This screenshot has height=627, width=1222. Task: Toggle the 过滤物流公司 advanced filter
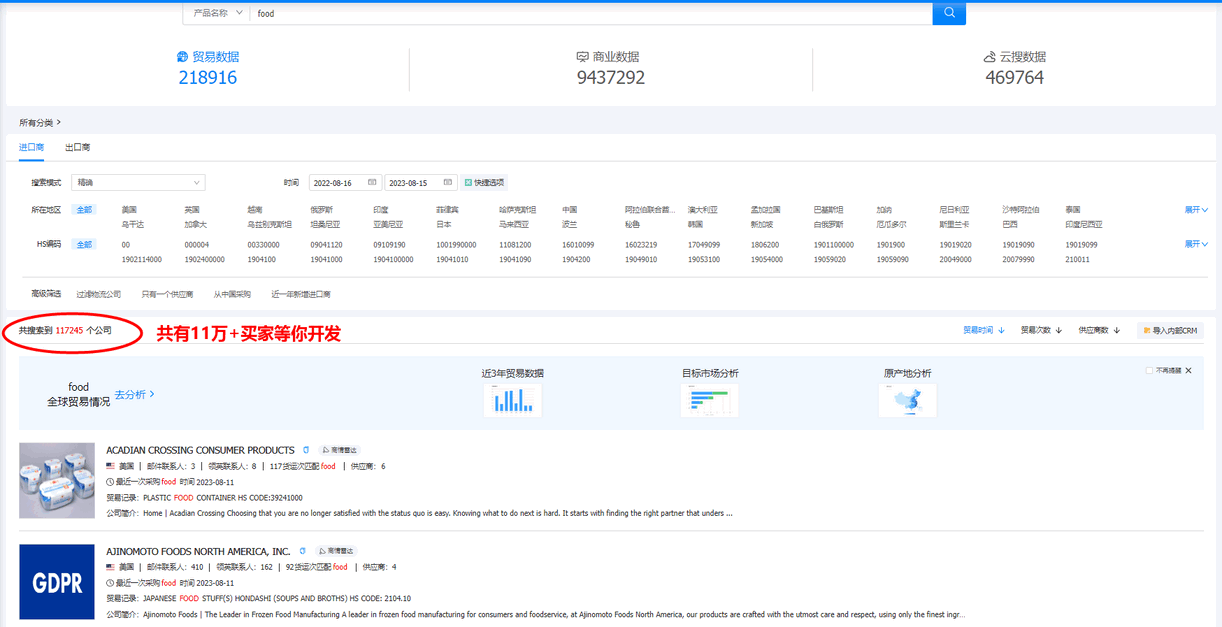click(98, 295)
